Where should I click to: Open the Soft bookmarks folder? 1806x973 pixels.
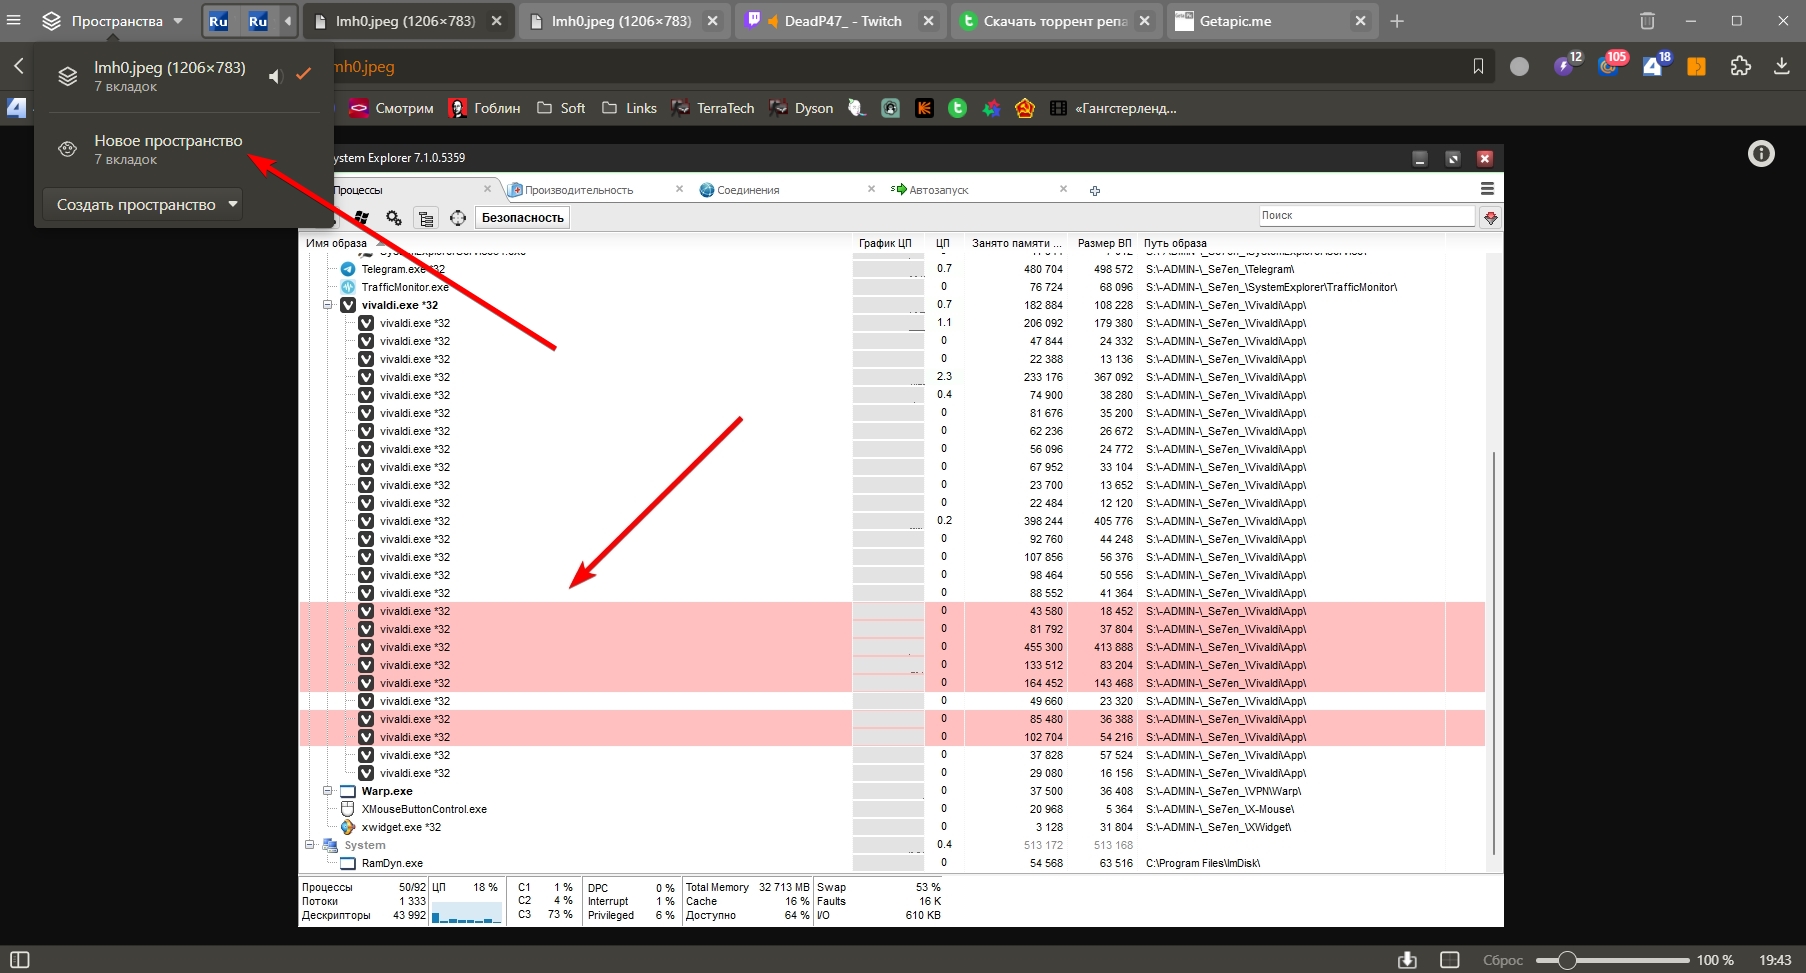561,108
